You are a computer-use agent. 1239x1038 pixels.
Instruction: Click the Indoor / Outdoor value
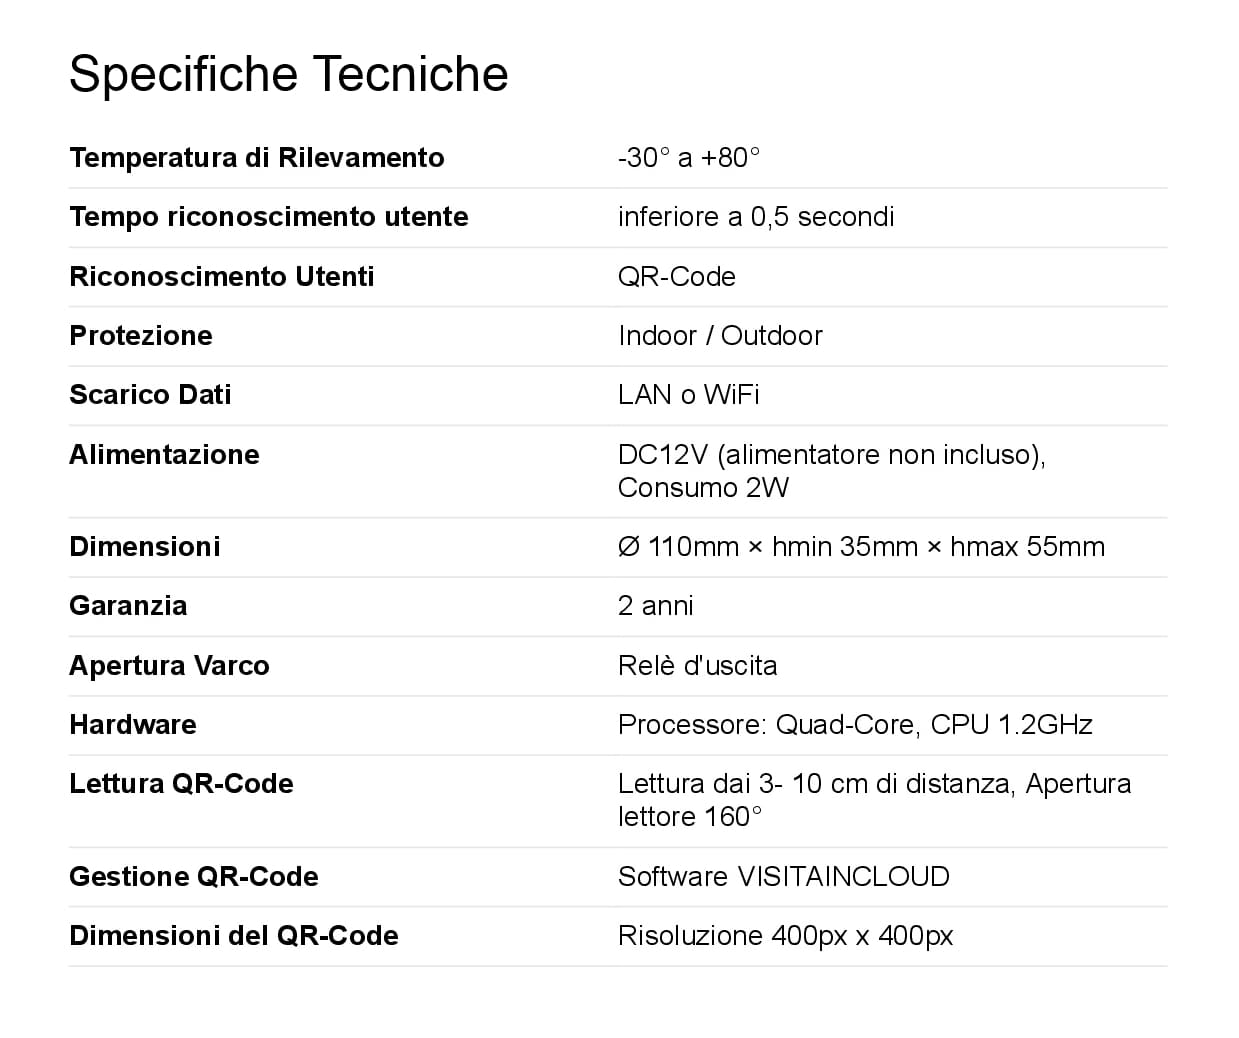pos(720,335)
